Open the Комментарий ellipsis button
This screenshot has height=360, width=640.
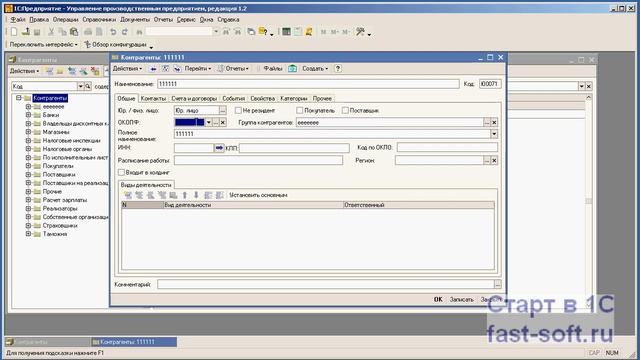click(498, 284)
